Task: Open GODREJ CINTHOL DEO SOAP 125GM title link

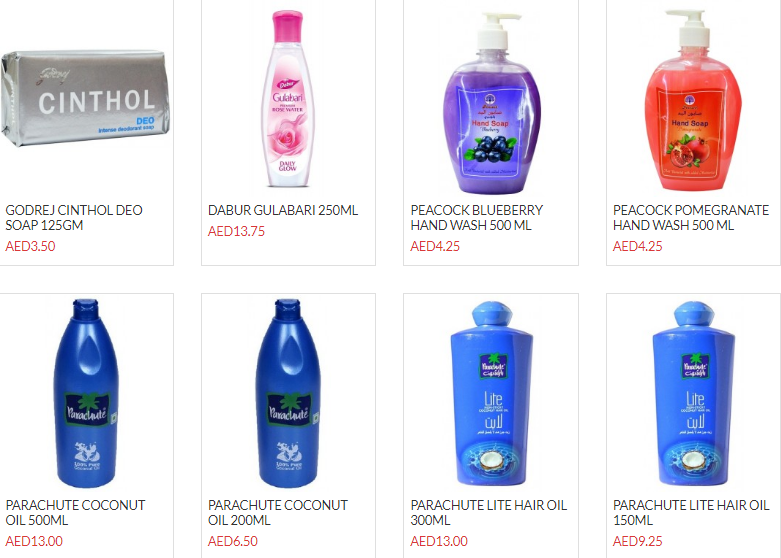Action: click(x=74, y=218)
